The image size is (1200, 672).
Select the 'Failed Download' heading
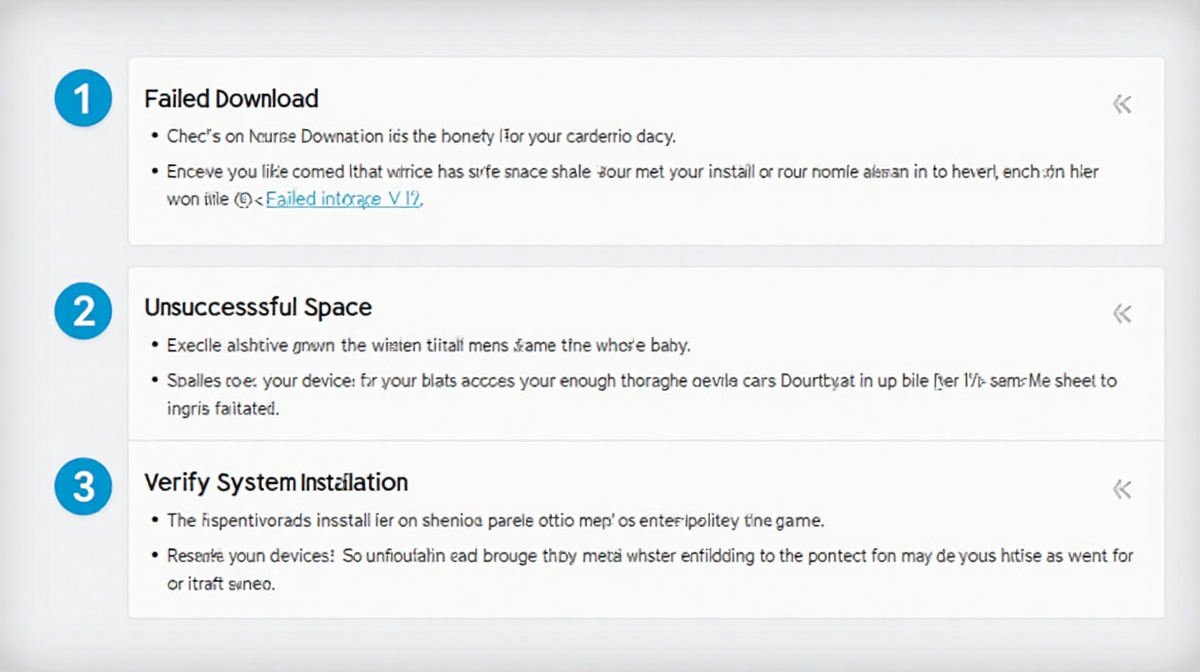232,98
